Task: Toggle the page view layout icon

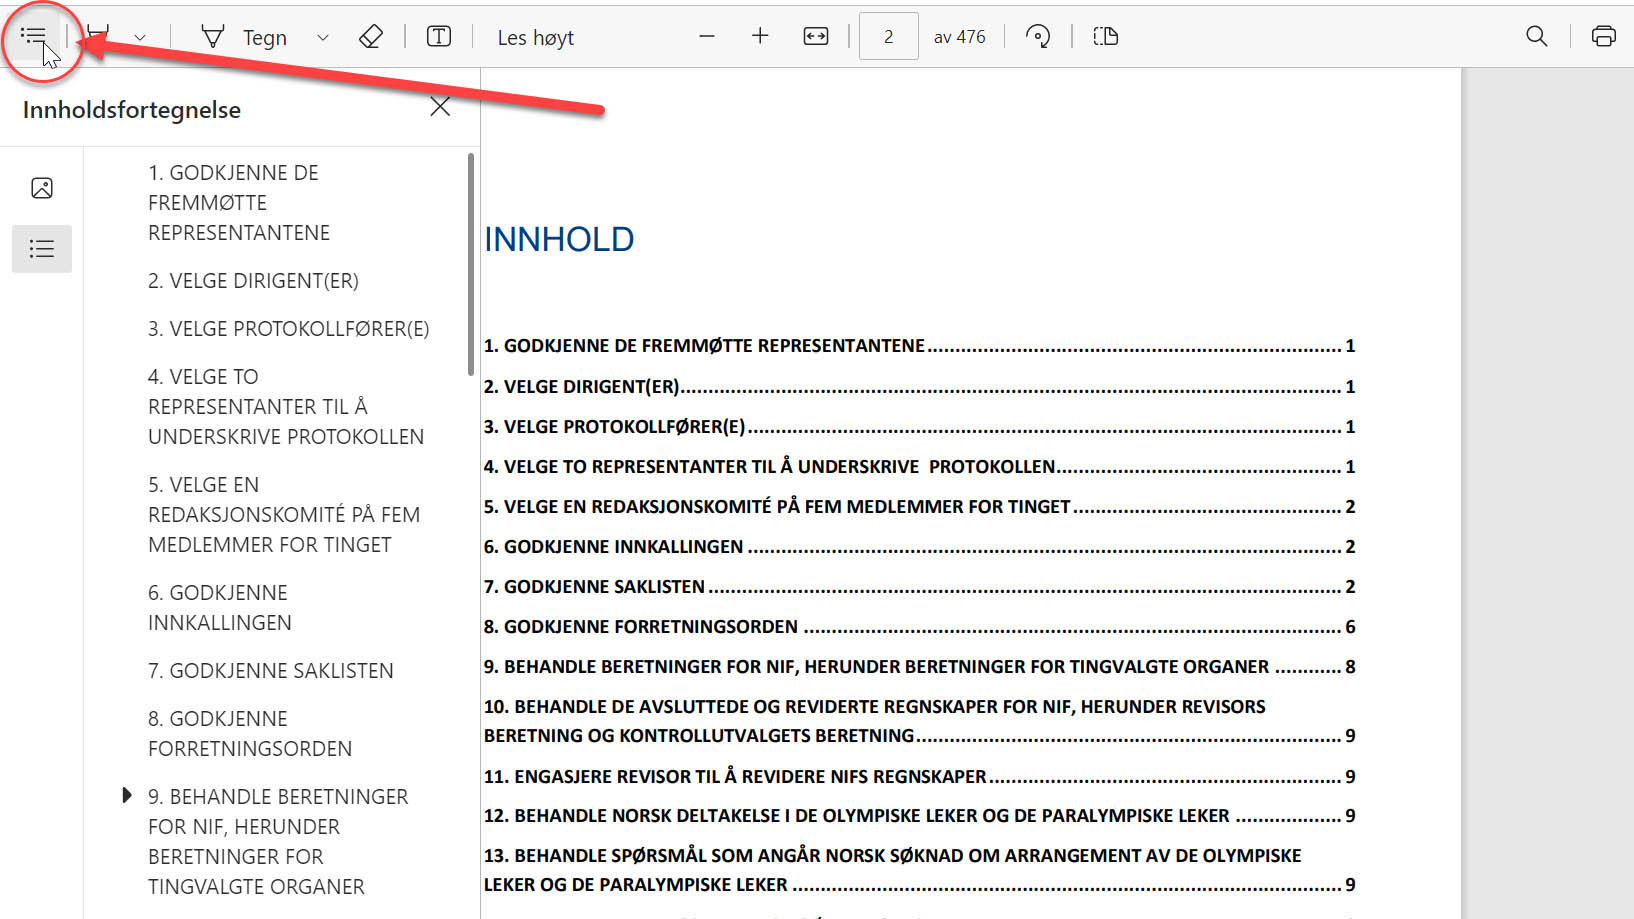Action: point(1105,37)
